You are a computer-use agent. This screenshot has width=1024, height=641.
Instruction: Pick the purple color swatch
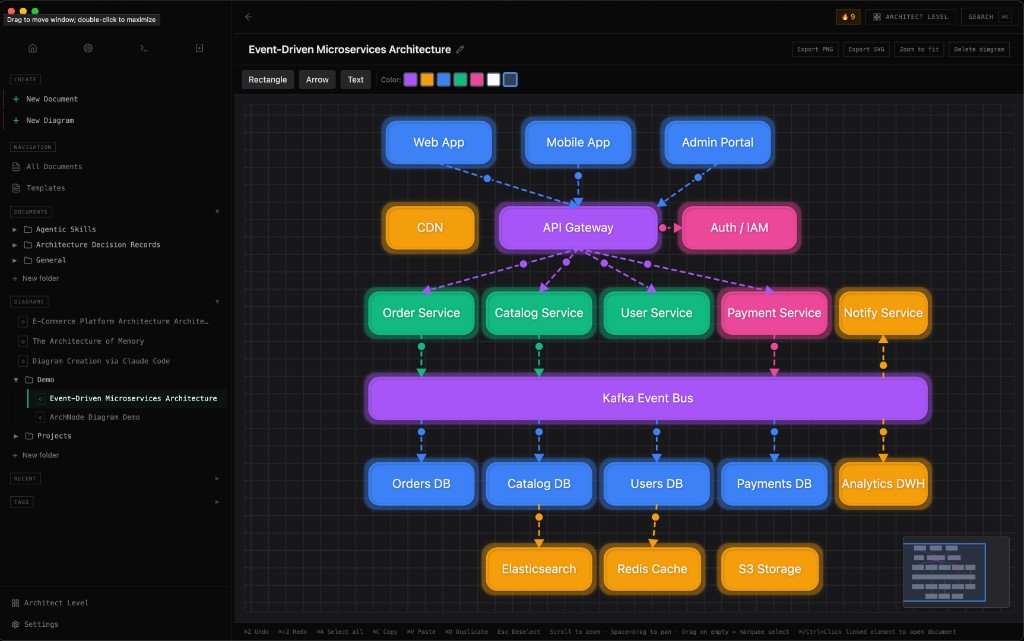coord(410,80)
